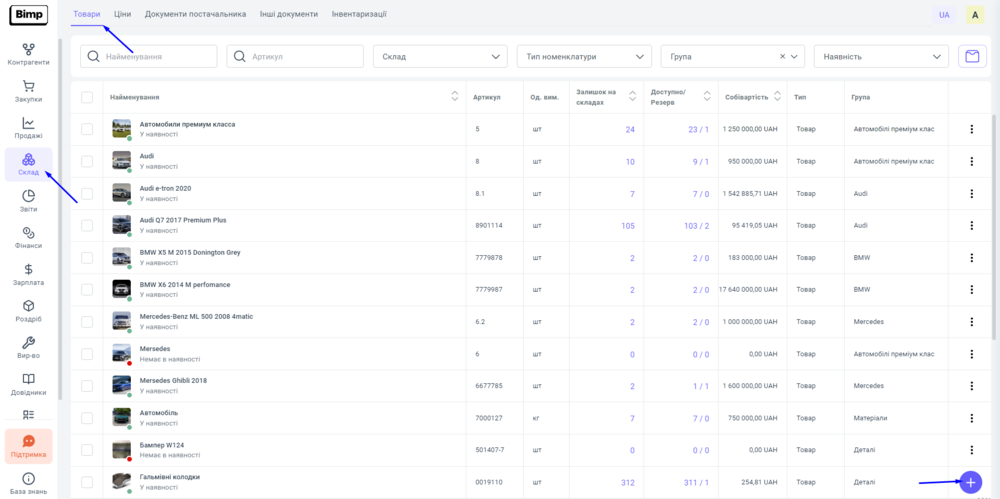The image size is (1000, 499).
Task: Open the Тип номенклатури dropdown
Action: (584, 57)
